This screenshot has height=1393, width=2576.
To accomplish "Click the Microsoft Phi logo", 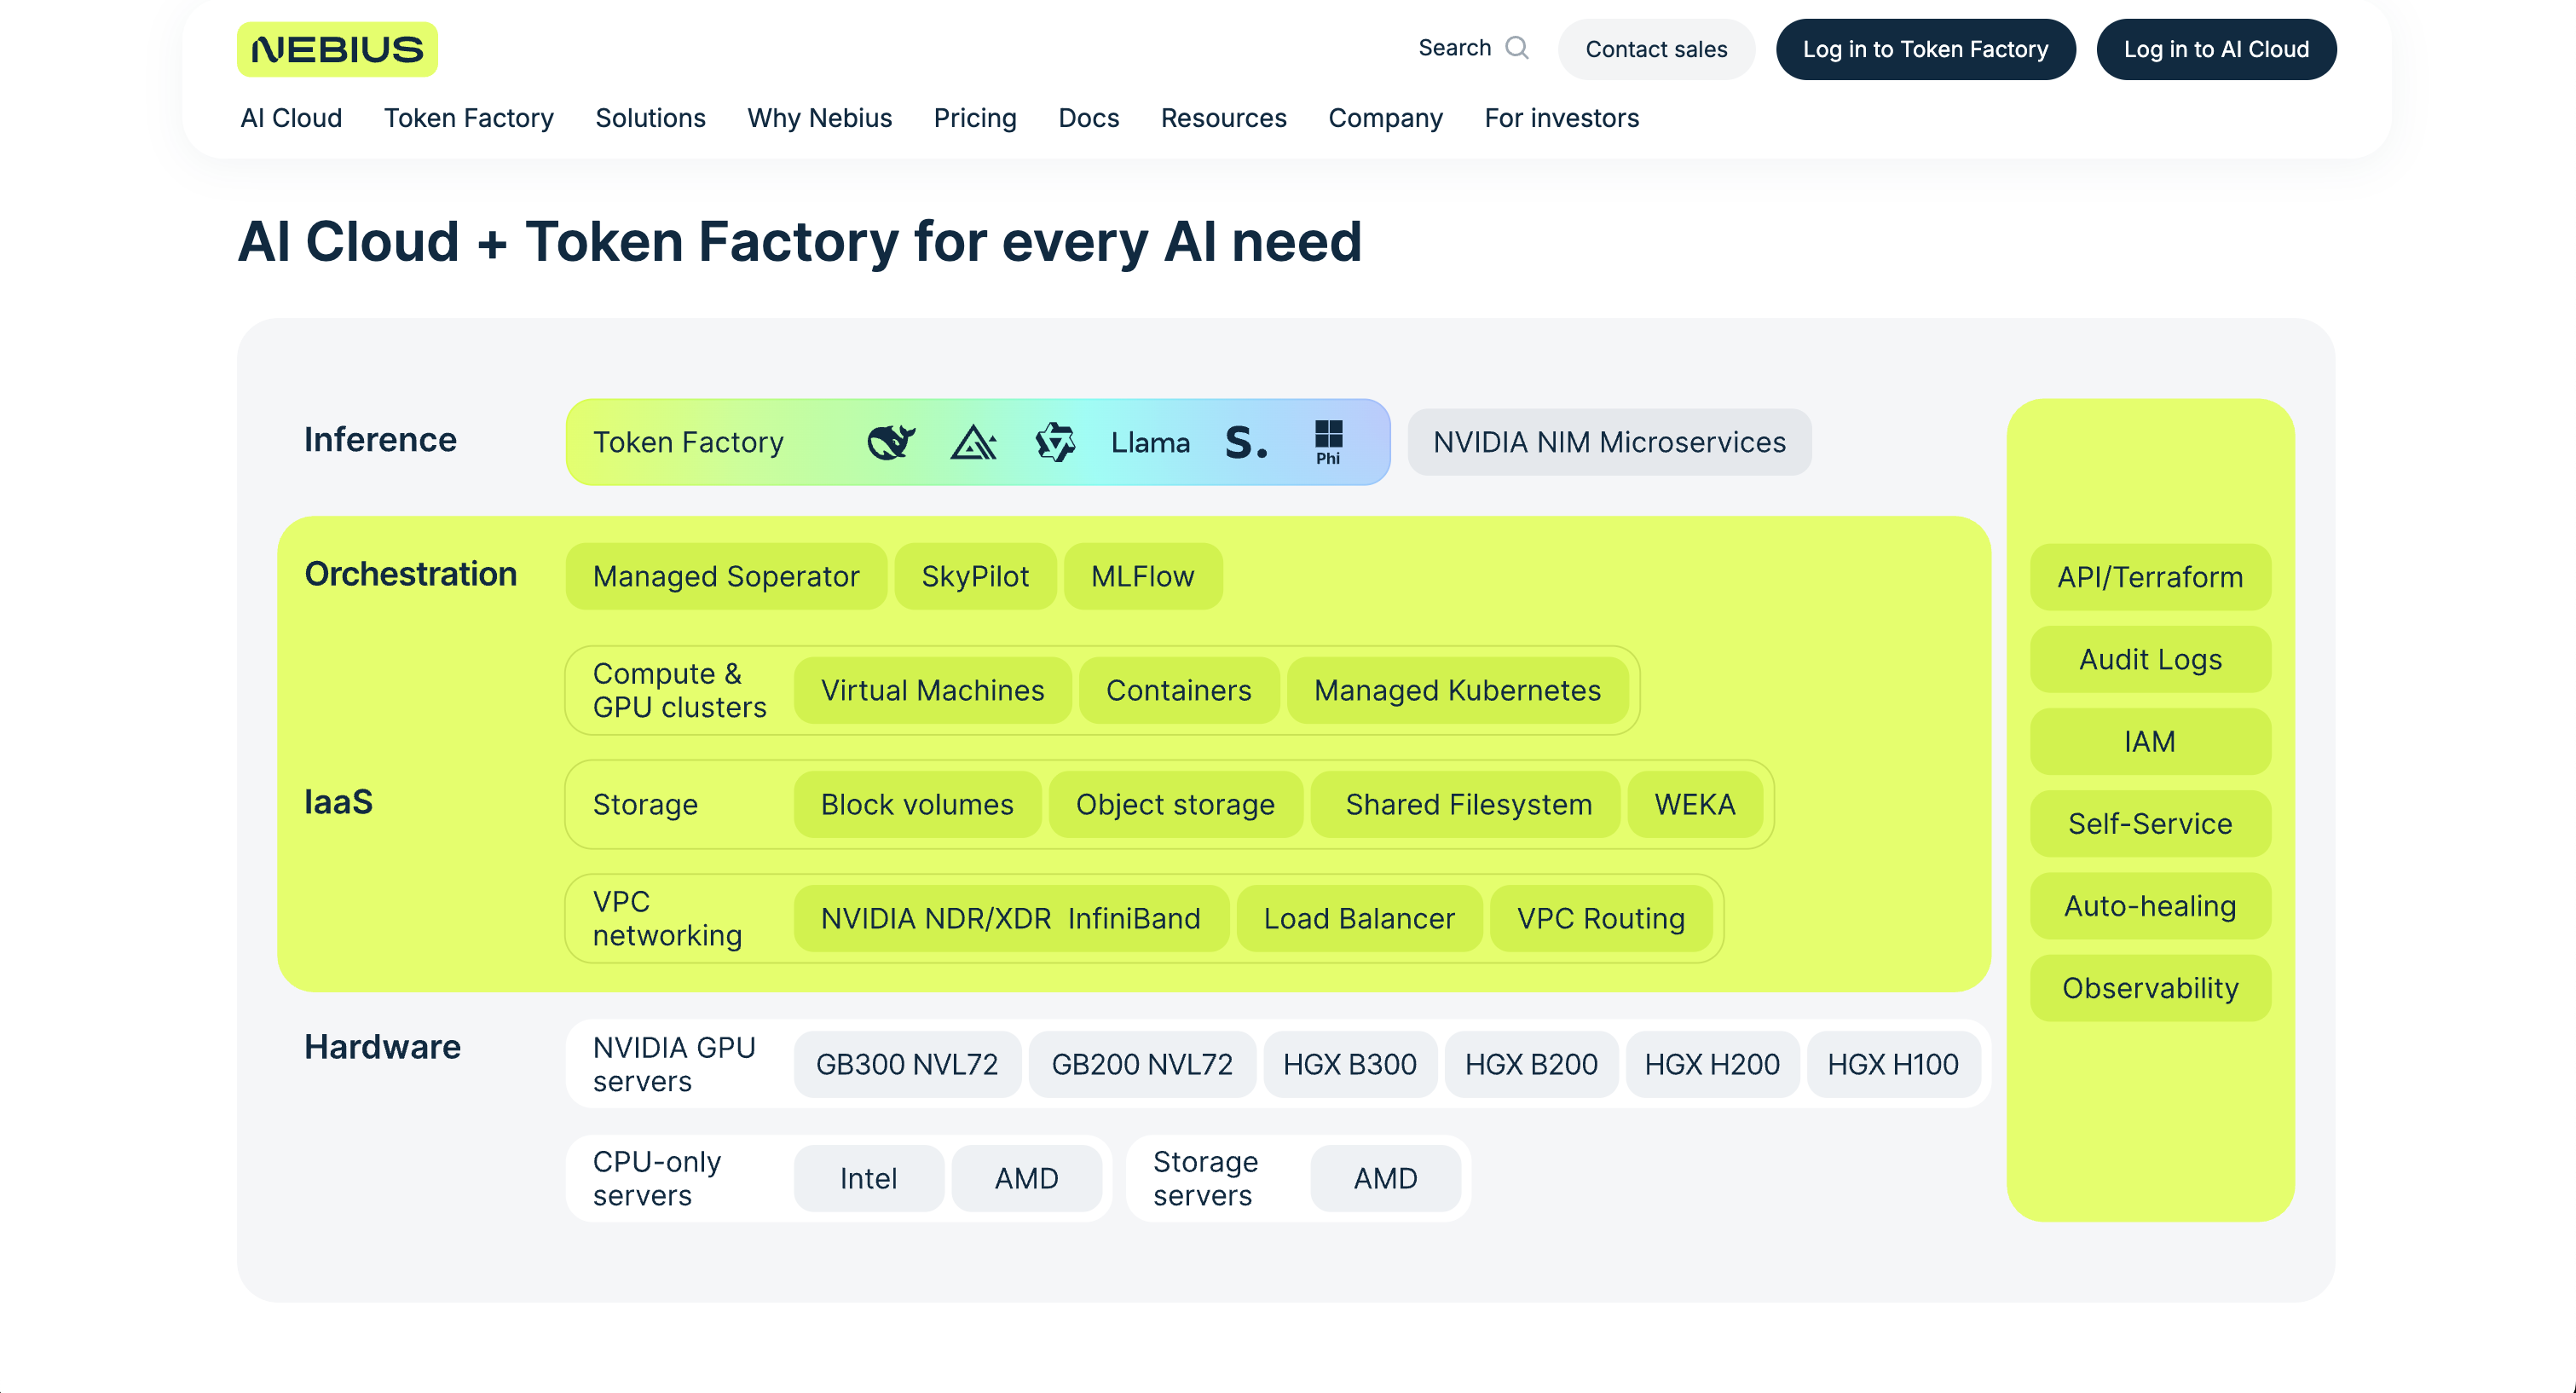I will point(1328,442).
